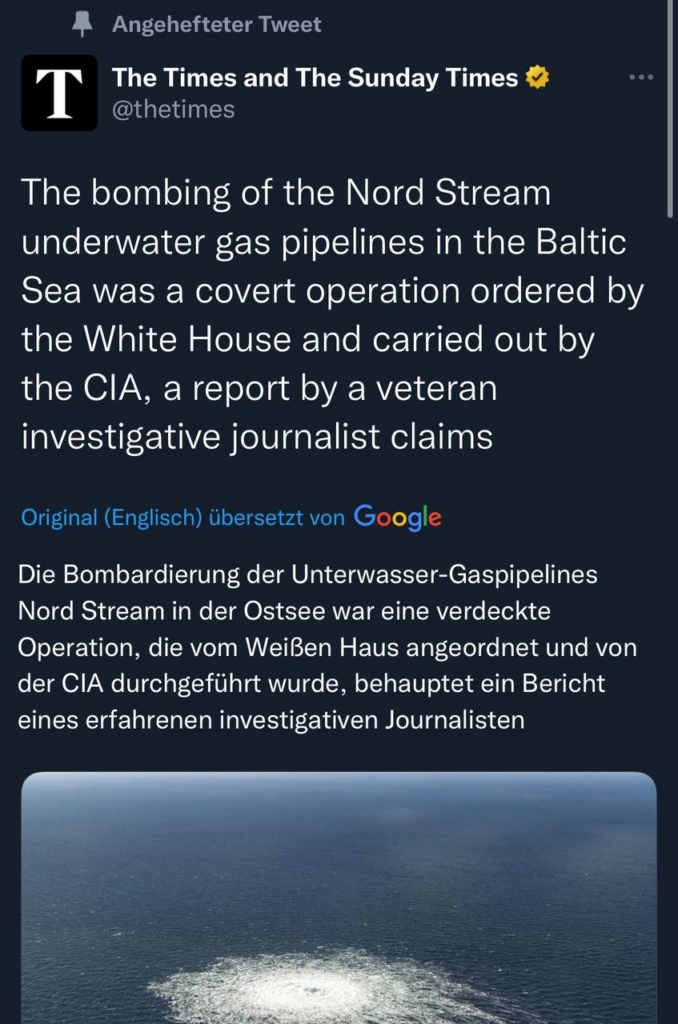This screenshot has width=678, height=1024.
Task: Click the gold verified badge
Action: [537, 78]
